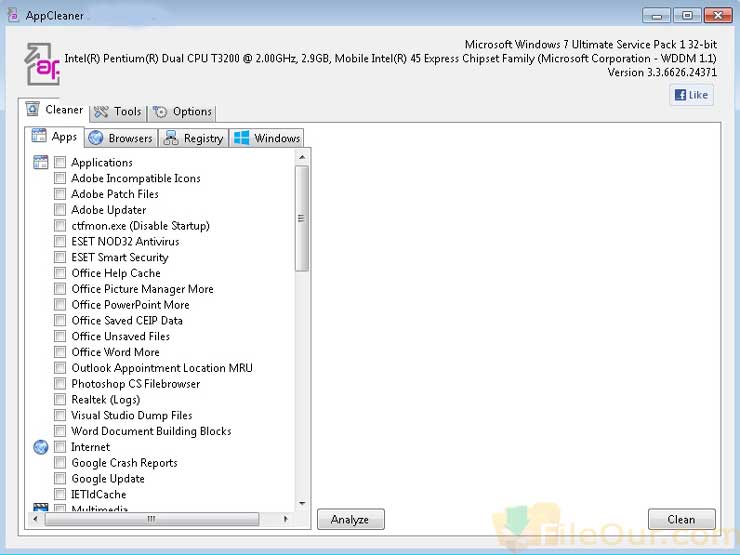740x555 pixels.
Task: Maximize the AppCleaner window
Action: click(687, 16)
